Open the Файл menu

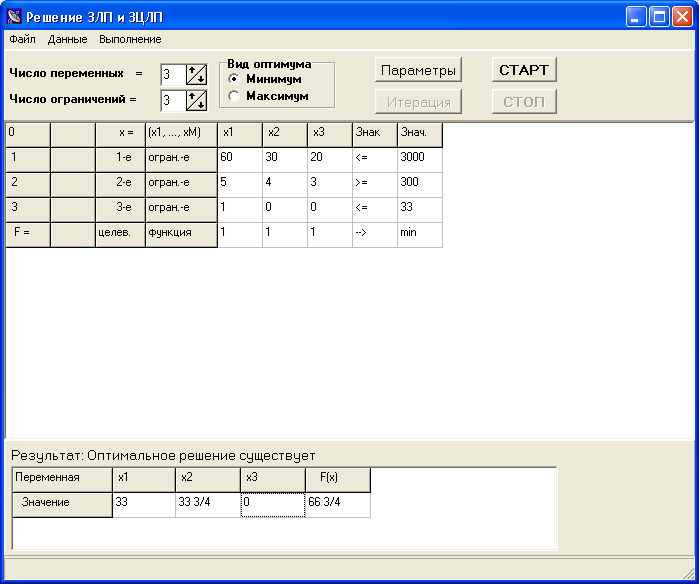[22, 39]
